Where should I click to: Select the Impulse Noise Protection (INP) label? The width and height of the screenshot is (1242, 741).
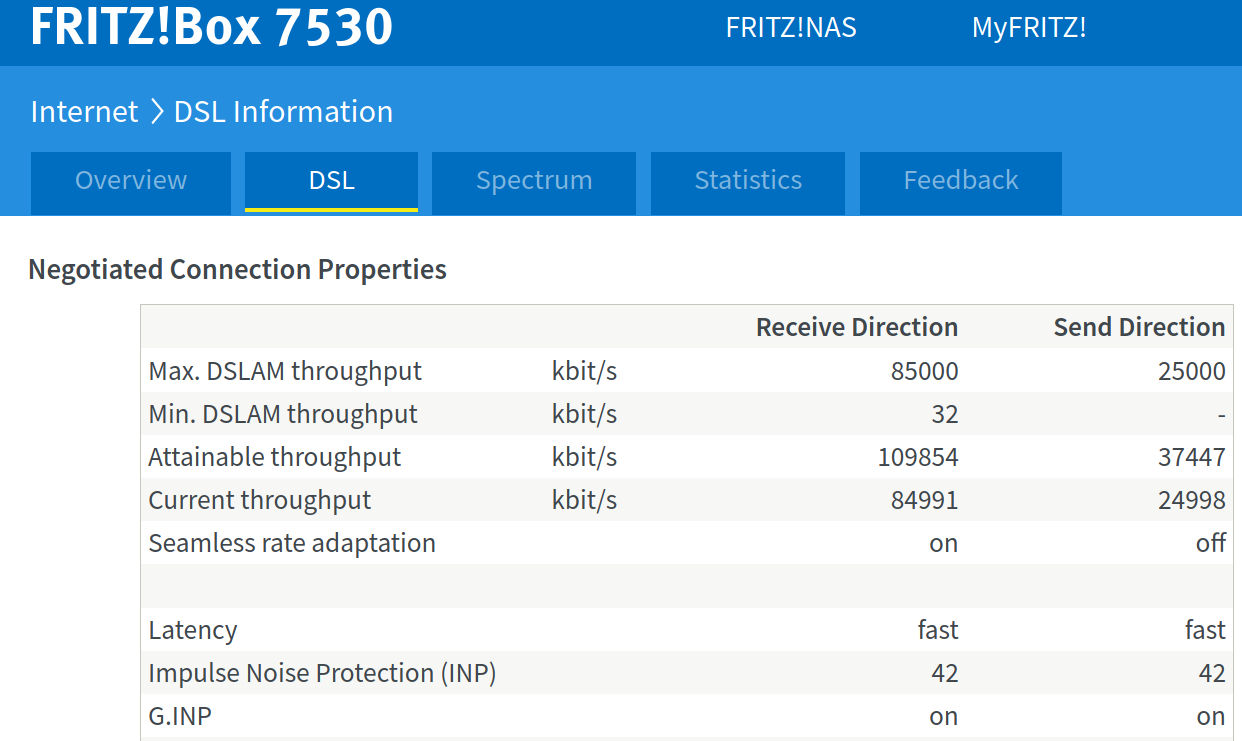click(322, 673)
